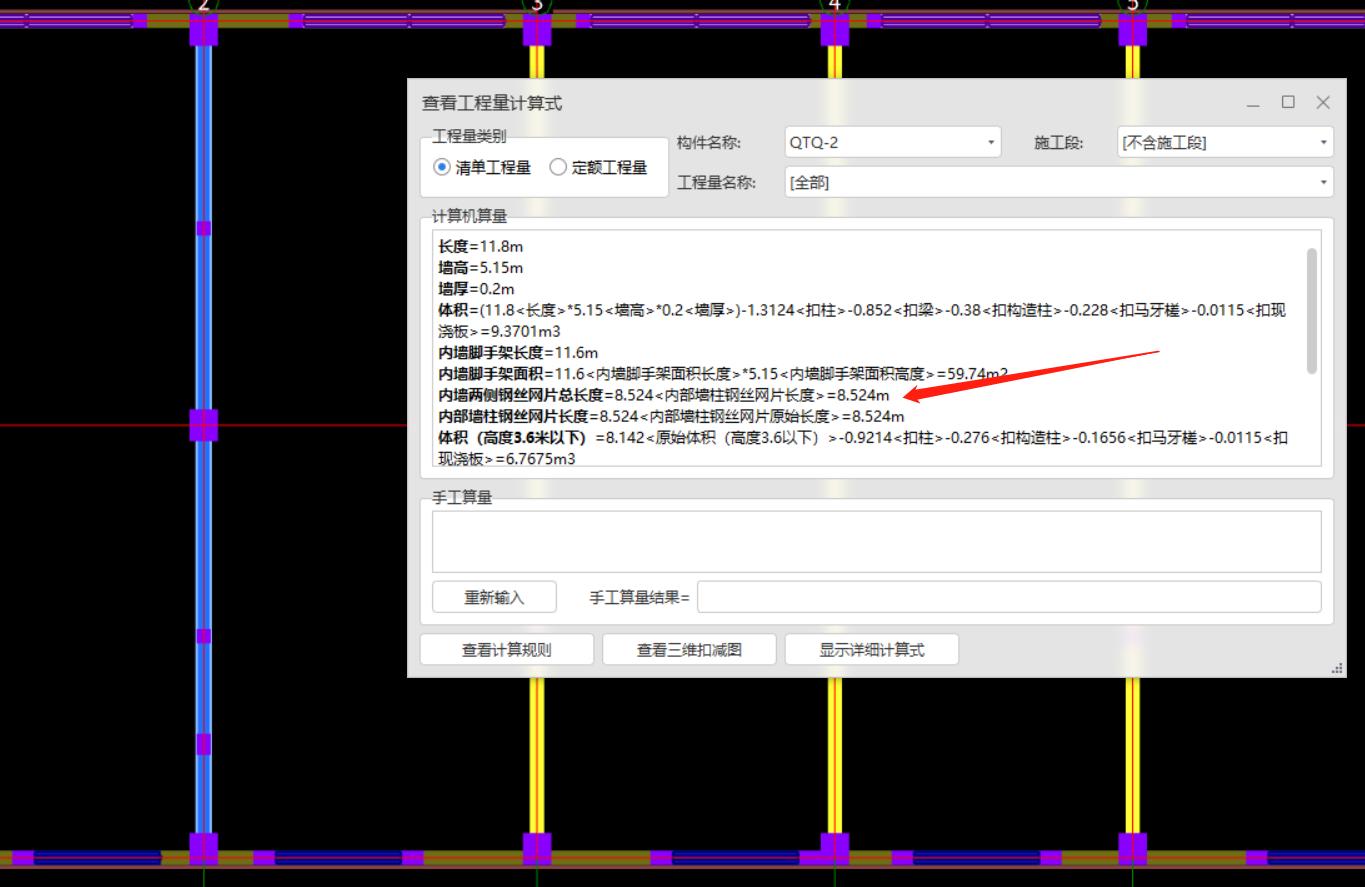The image size is (1365, 887).
Task: Click the 墙厚=0.2m line
Action: pyautogui.click(x=477, y=289)
